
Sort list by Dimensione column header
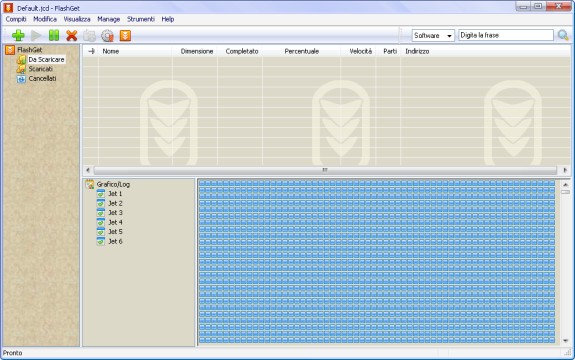[x=197, y=51]
